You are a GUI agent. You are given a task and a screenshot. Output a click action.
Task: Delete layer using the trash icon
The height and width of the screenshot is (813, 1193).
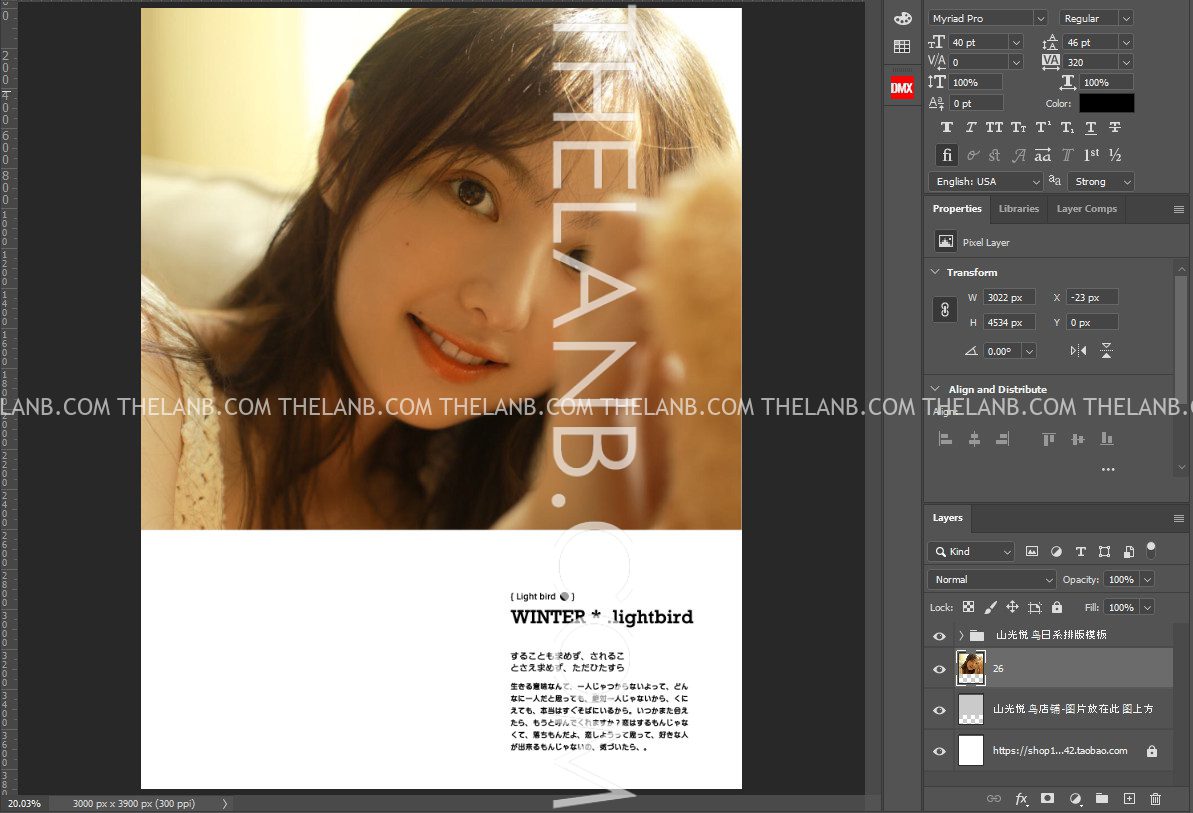(x=1156, y=799)
